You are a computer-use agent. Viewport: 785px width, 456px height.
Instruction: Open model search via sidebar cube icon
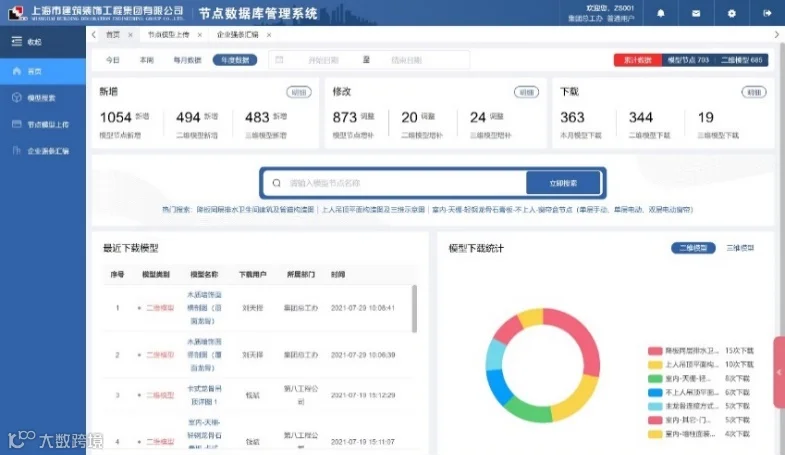point(17,98)
